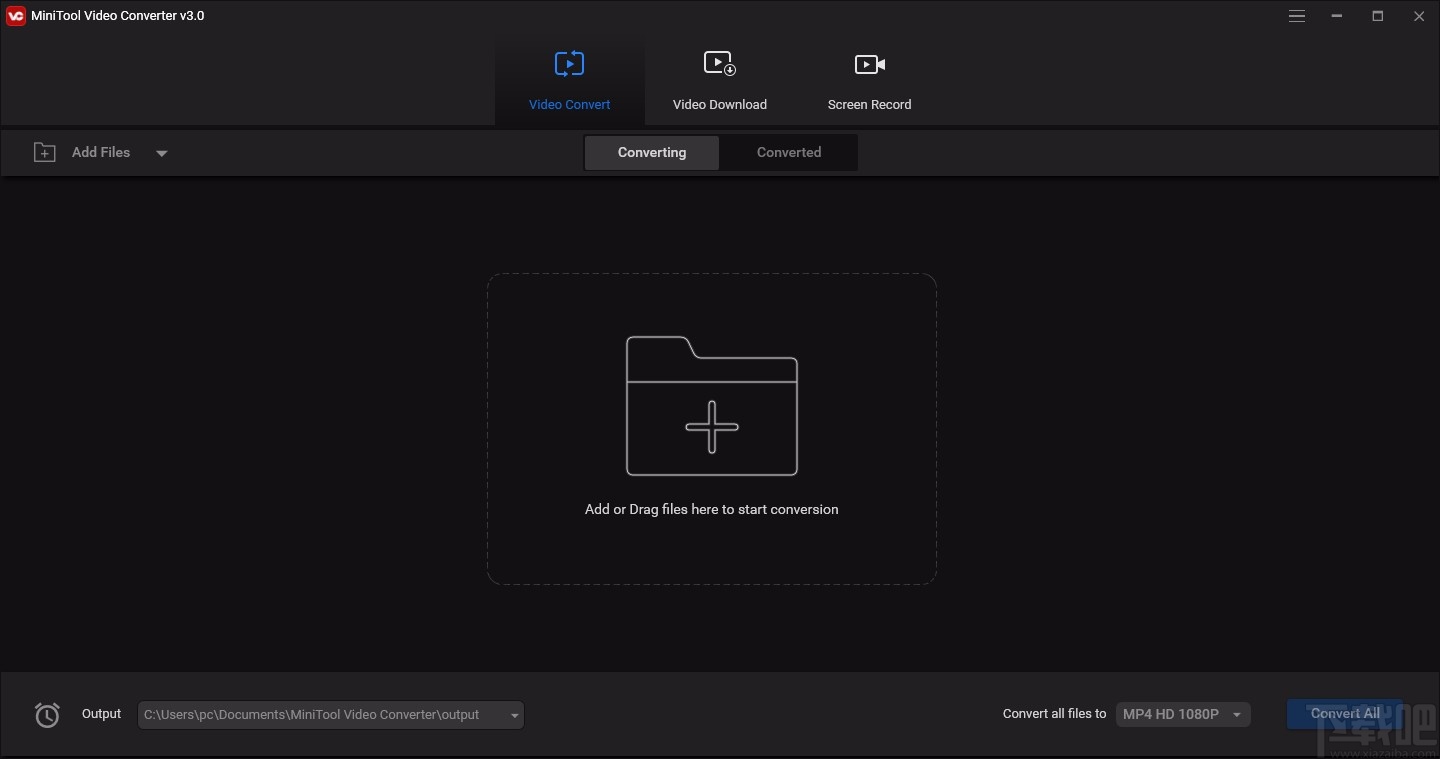Open the MiniTool Video Converter hamburger menu
The height and width of the screenshot is (759, 1440).
click(x=1296, y=16)
